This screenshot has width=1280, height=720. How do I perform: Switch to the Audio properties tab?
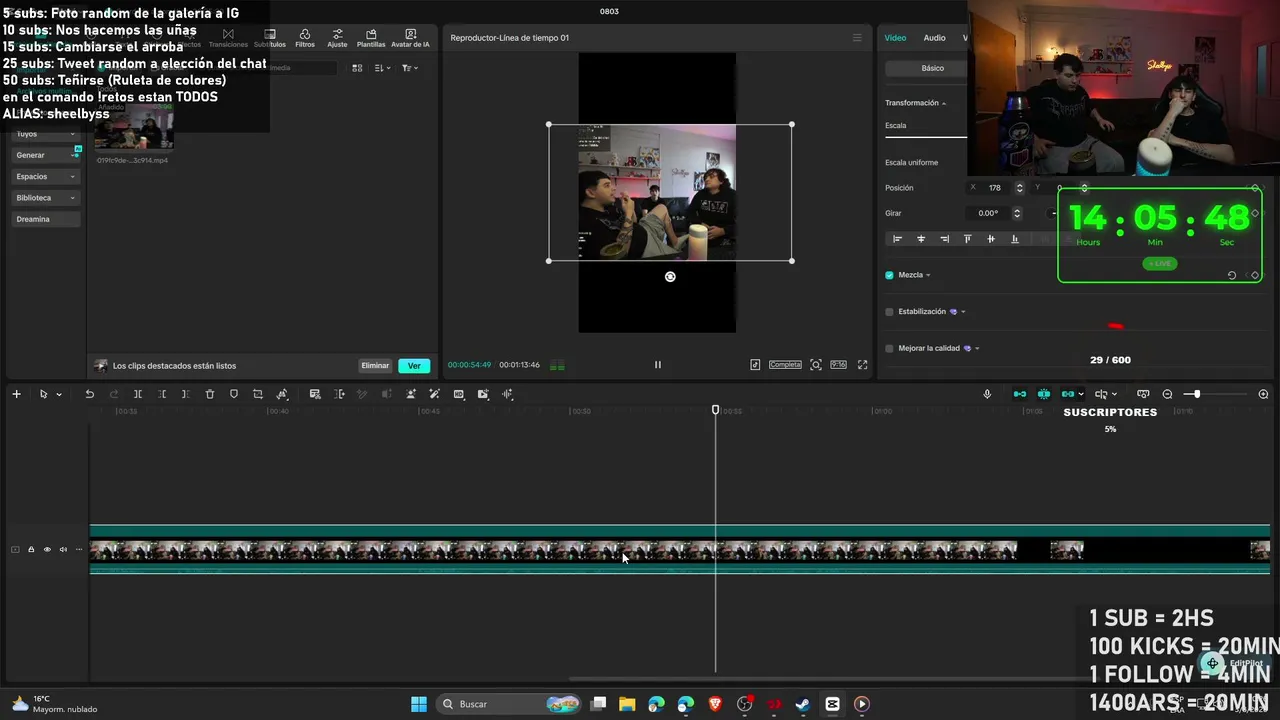point(934,38)
